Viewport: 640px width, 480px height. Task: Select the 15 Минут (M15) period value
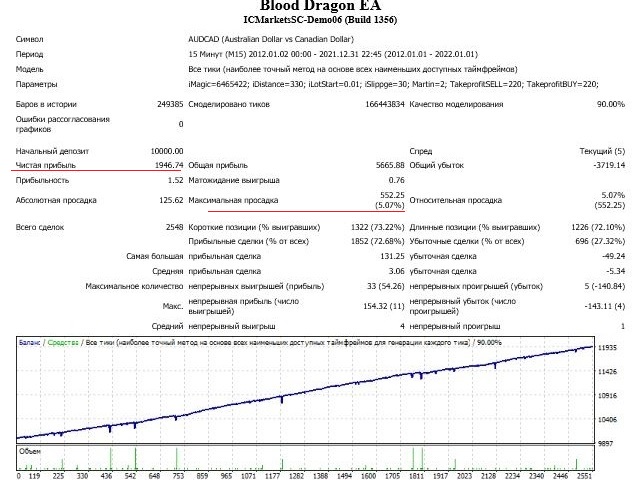coord(333,54)
